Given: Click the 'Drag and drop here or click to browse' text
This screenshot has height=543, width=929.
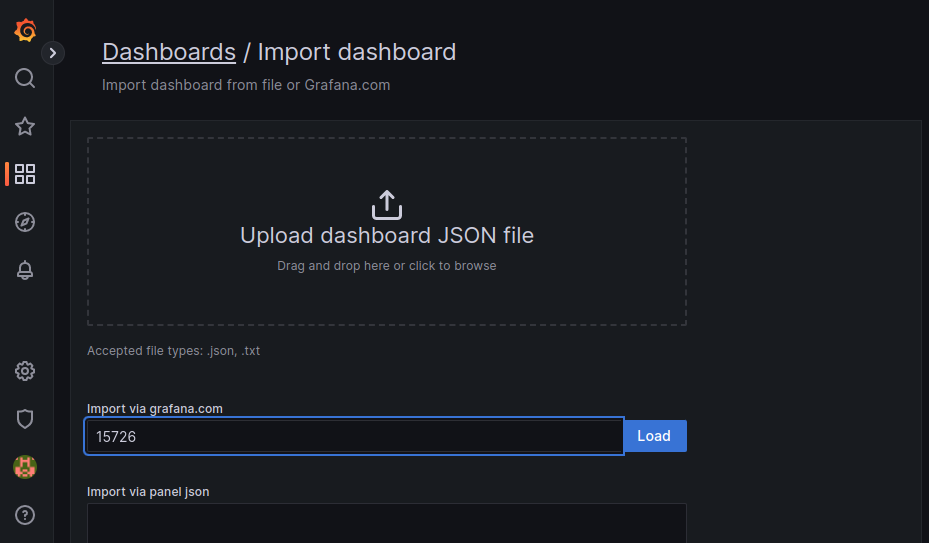Looking at the screenshot, I should 387,266.
